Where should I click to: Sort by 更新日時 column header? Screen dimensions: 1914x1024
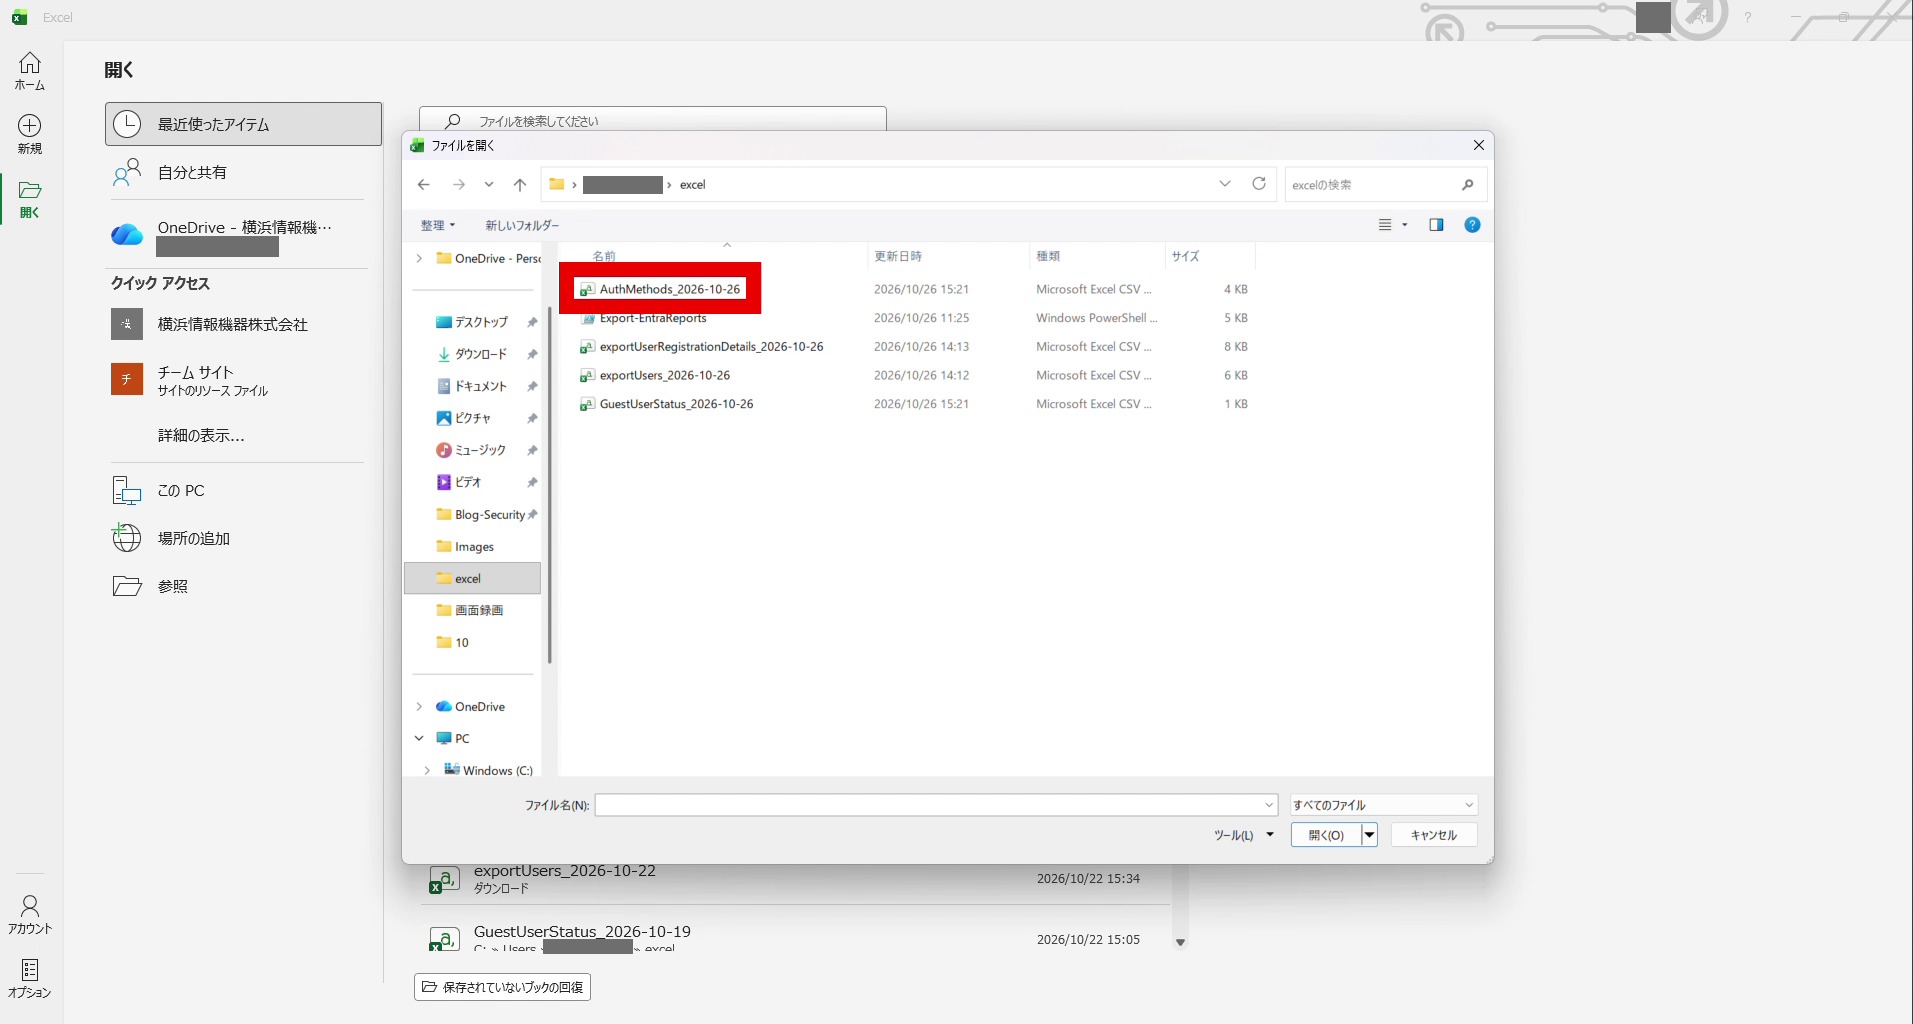tap(898, 256)
